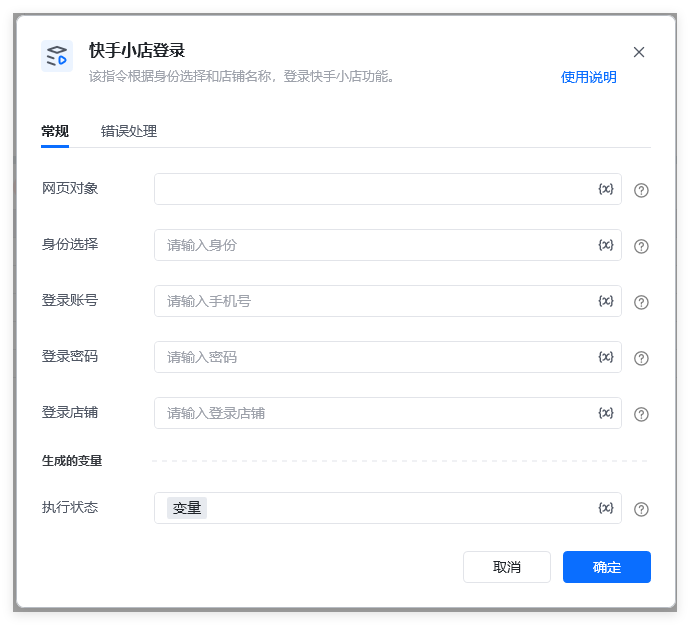
Task: Click the 生成的变量 section heading
Action: click(x=72, y=461)
